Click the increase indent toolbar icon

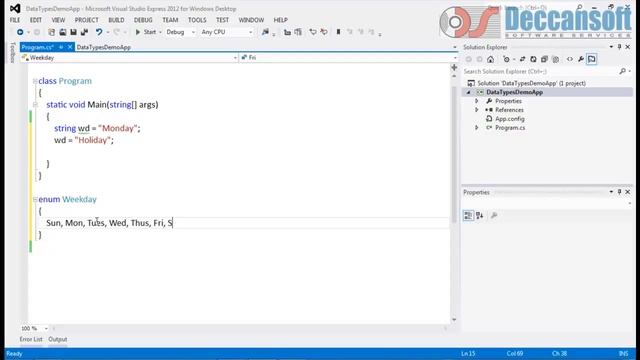coord(298,32)
